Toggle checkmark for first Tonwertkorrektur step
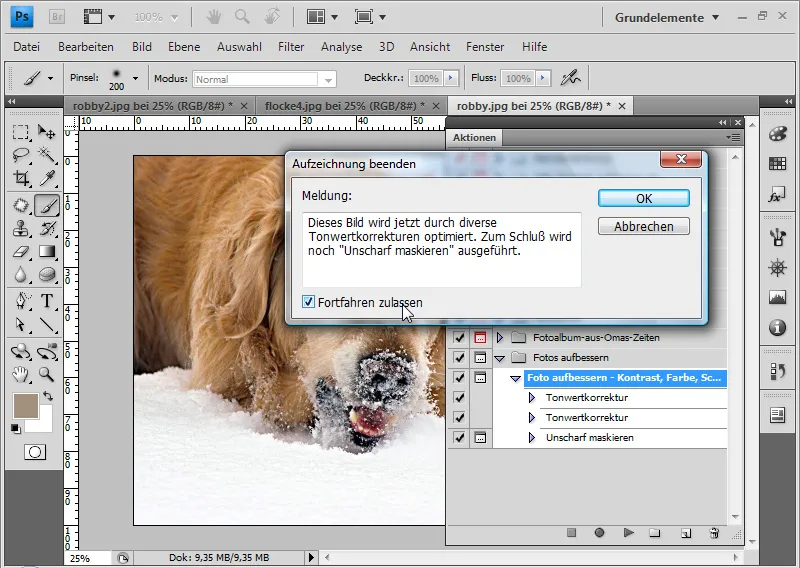Viewport: 800px width, 568px height. (x=459, y=398)
